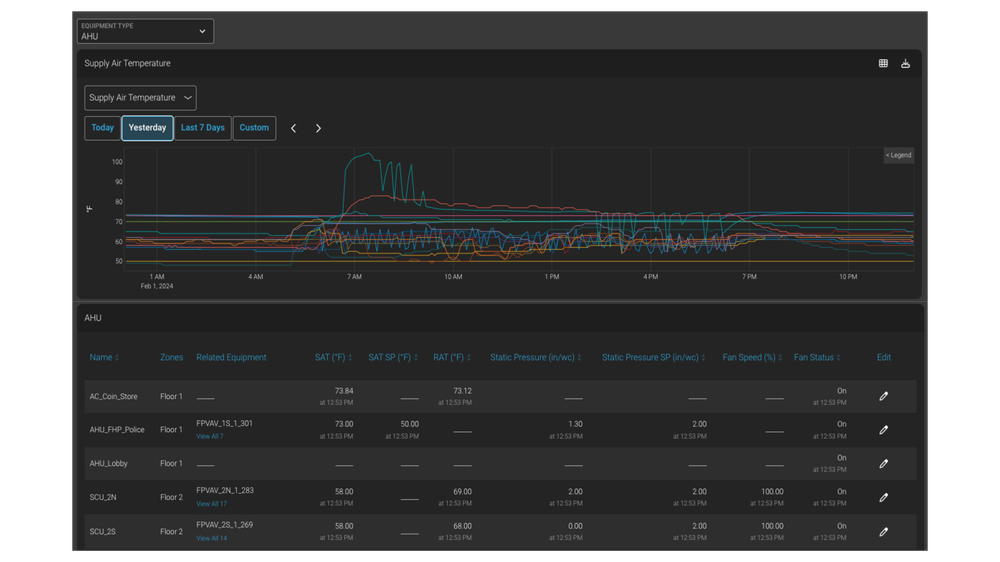This screenshot has height=562, width=1000.
Task: Select the Today time range
Action: [103, 128]
